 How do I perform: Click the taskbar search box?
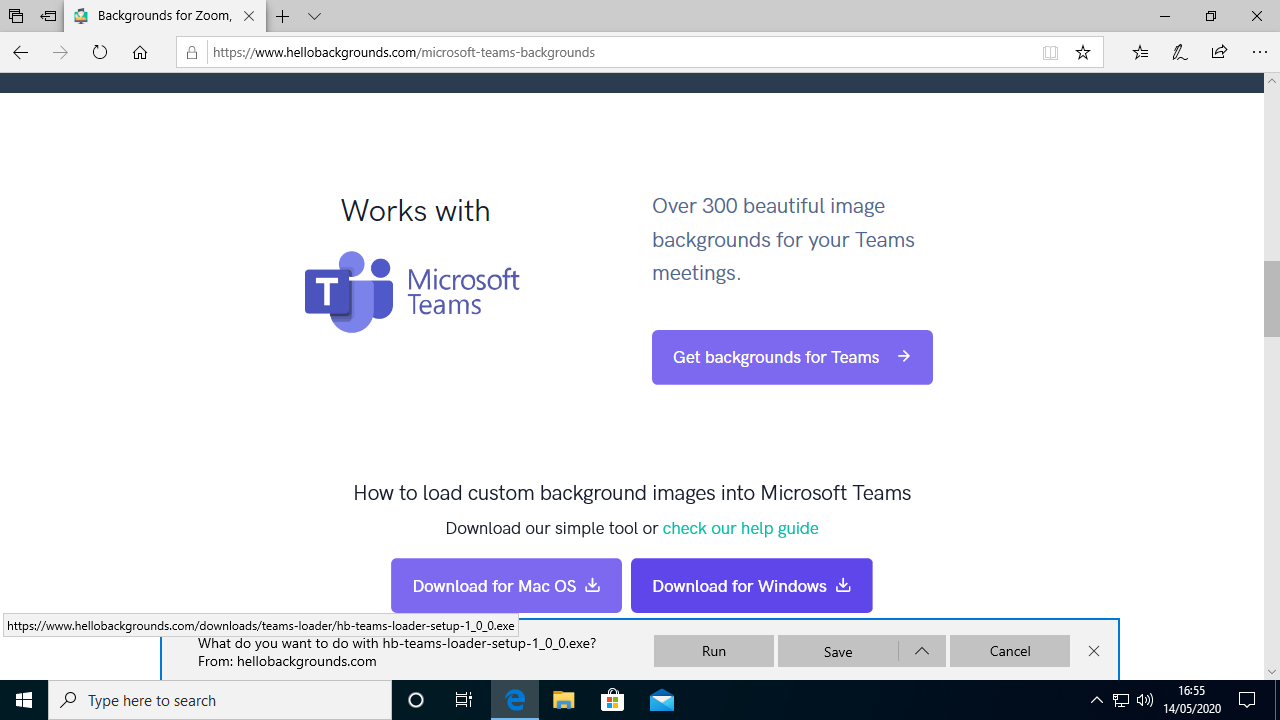coord(220,700)
